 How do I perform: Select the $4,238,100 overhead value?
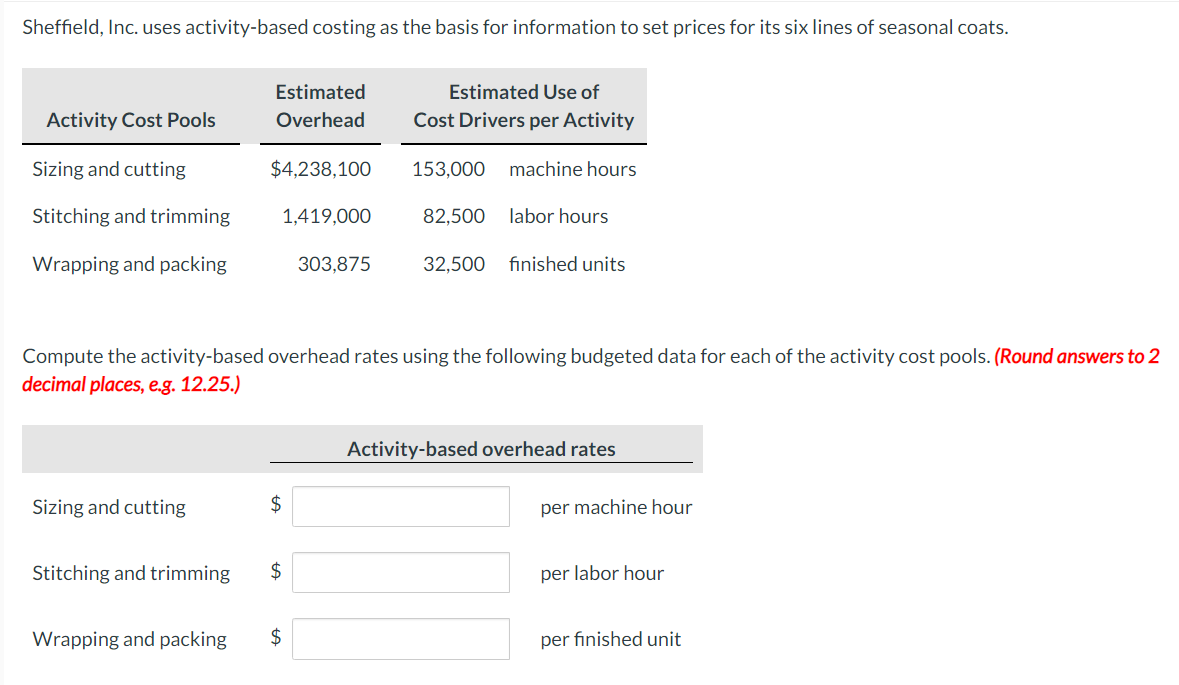(320, 169)
